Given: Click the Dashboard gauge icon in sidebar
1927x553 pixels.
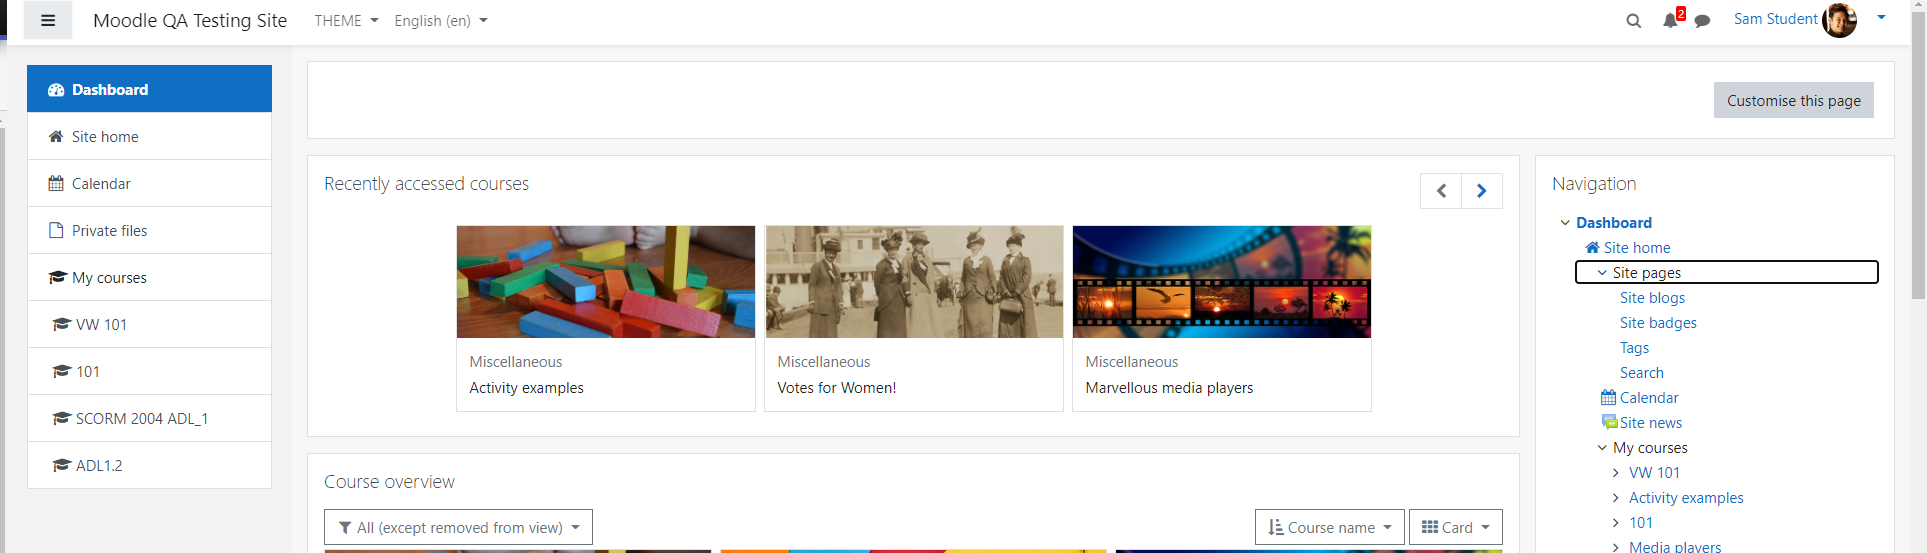Looking at the screenshot, I should pyautogui.click(x=56, y=90).
